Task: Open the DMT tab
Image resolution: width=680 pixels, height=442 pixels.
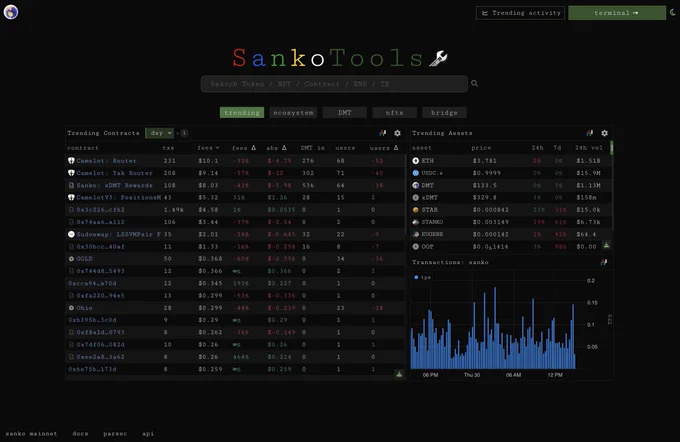Action: (345, 113)
